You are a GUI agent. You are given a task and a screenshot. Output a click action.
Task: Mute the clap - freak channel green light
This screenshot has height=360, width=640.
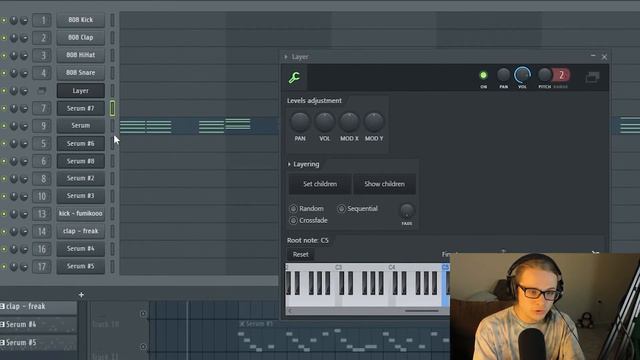[x=4, y=231]
